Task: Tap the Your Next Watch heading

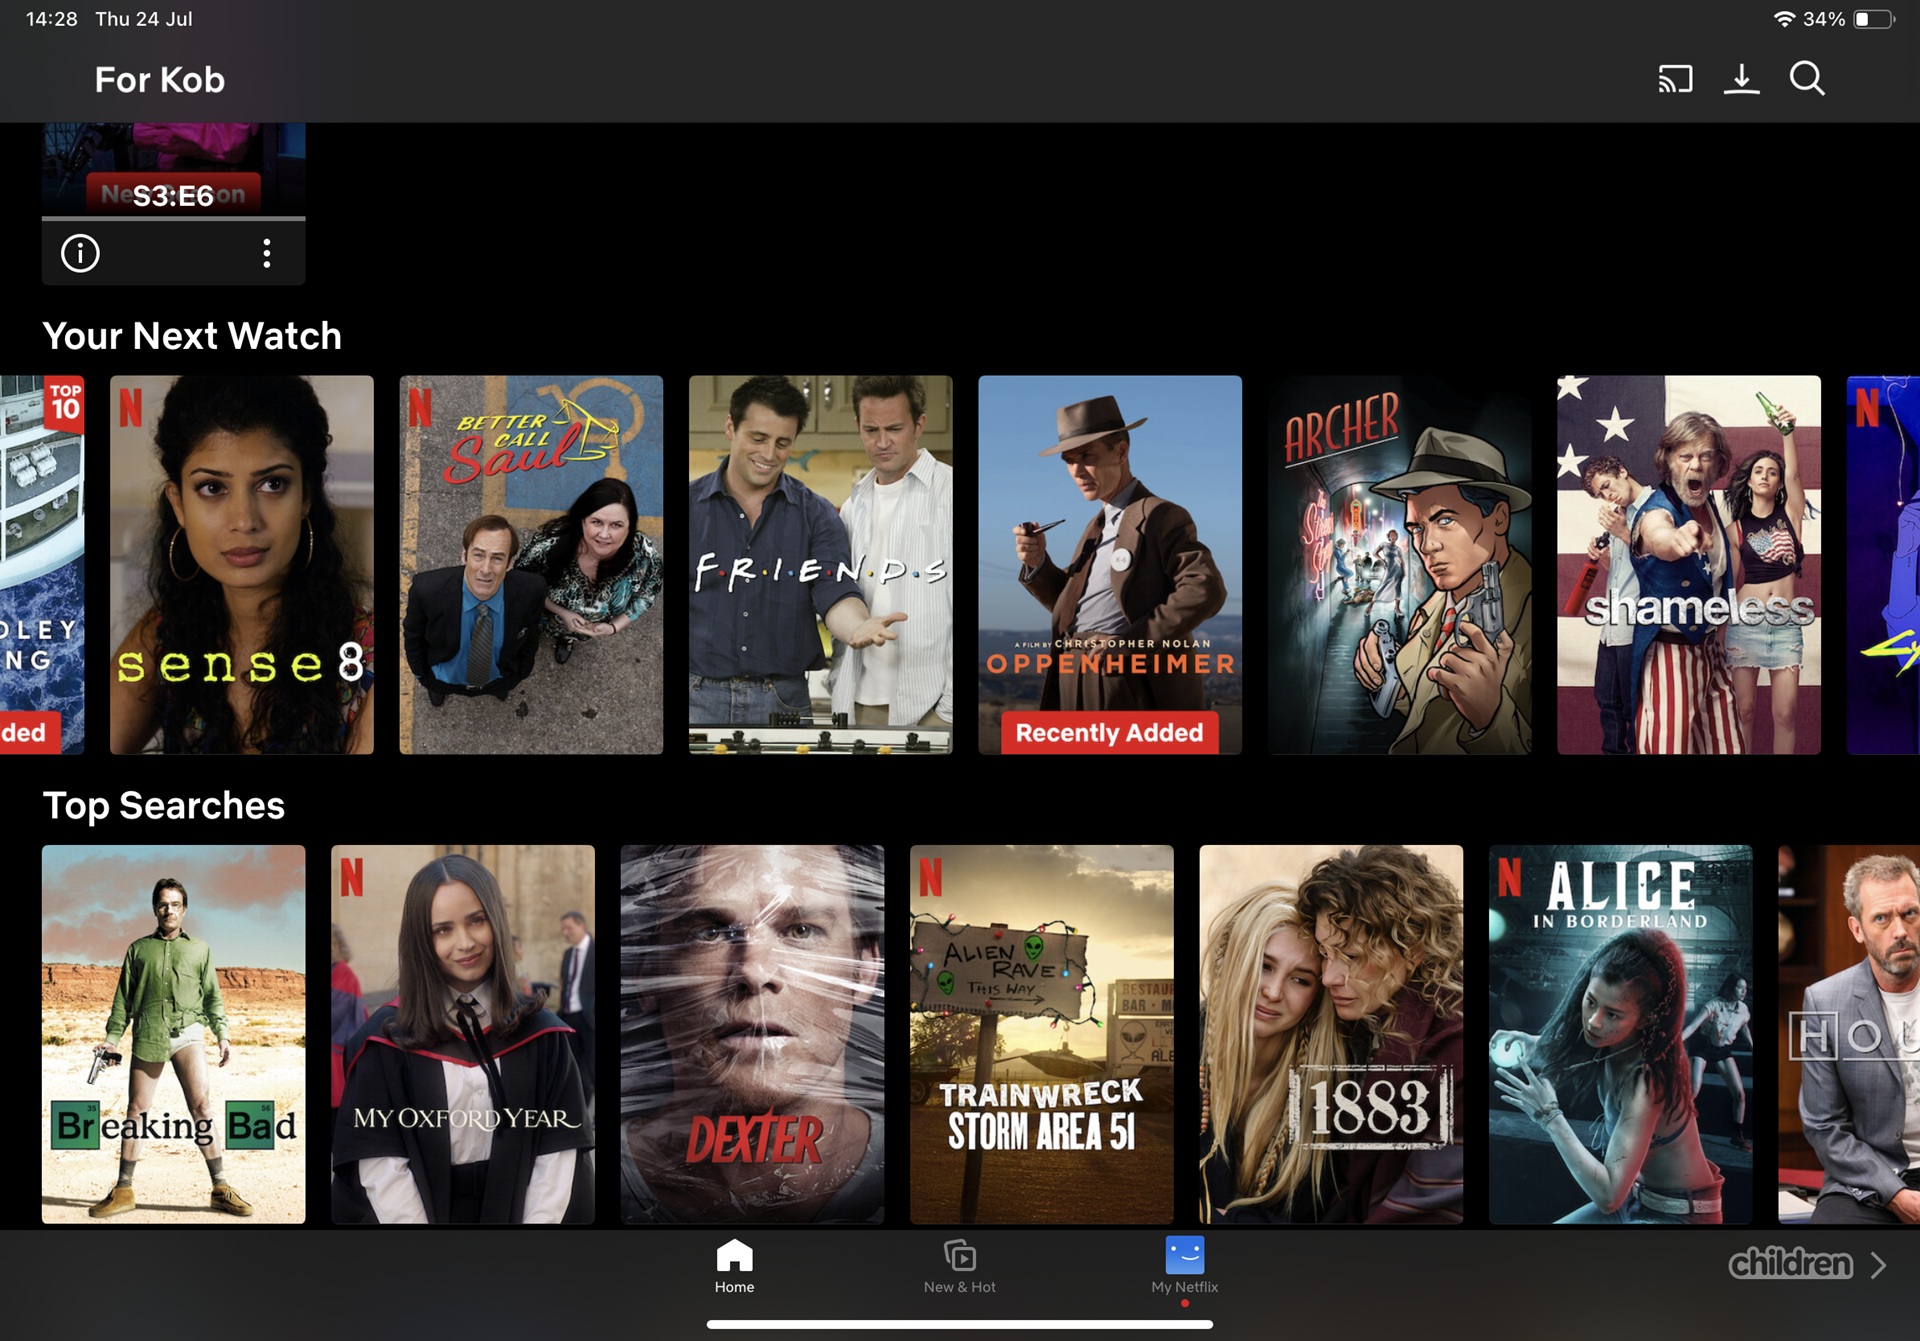Action: pos(192,336)
